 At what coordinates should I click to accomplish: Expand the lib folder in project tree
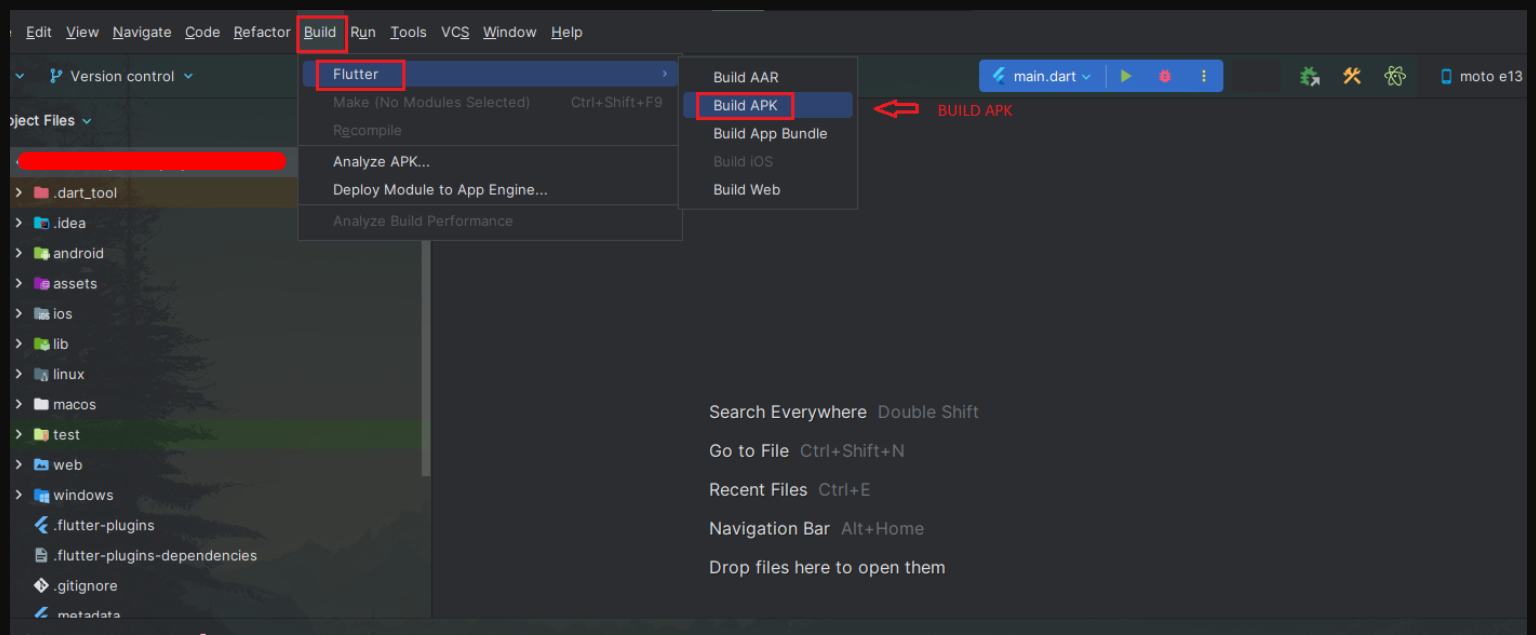18,344
